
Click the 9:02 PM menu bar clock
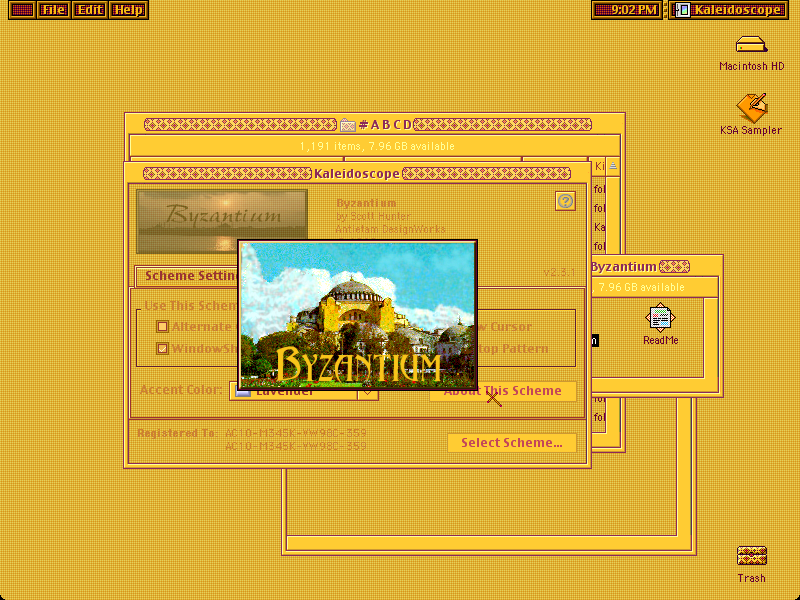pyautogui.click(x=627, y=10)
